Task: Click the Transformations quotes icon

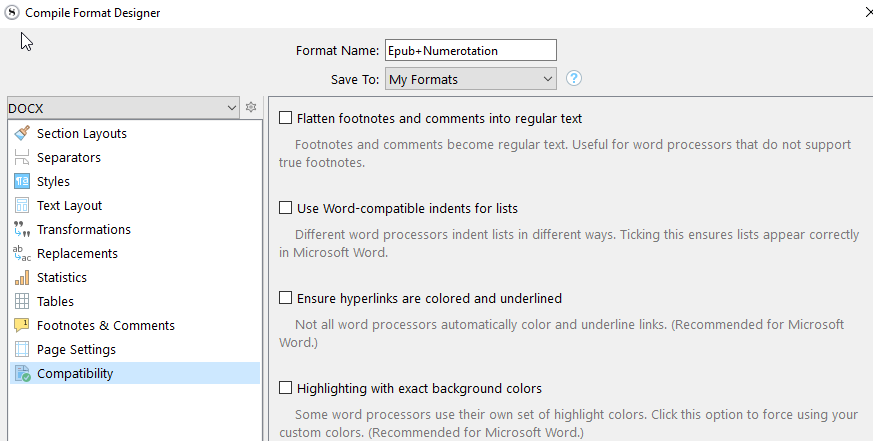Action: click(x=21, y=229)
